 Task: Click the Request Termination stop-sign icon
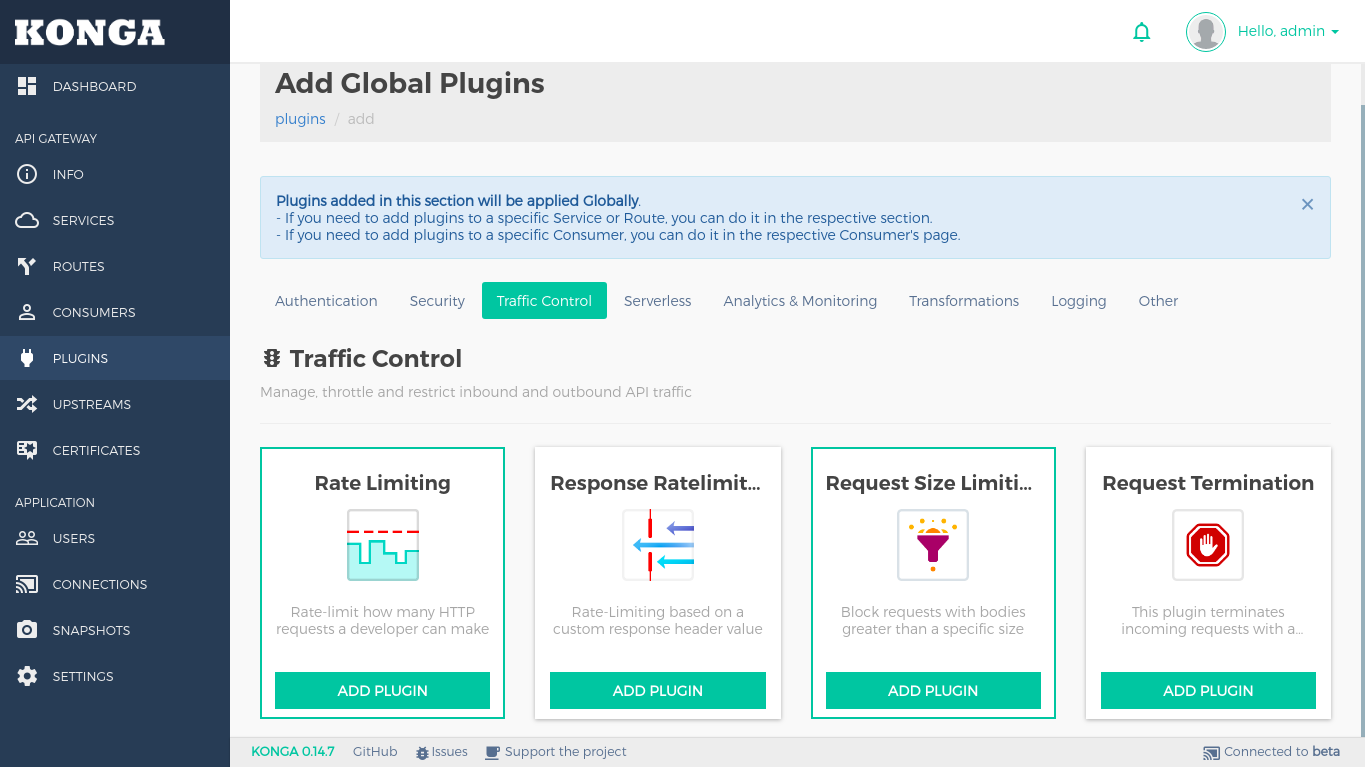click(x=1207, y=545)
